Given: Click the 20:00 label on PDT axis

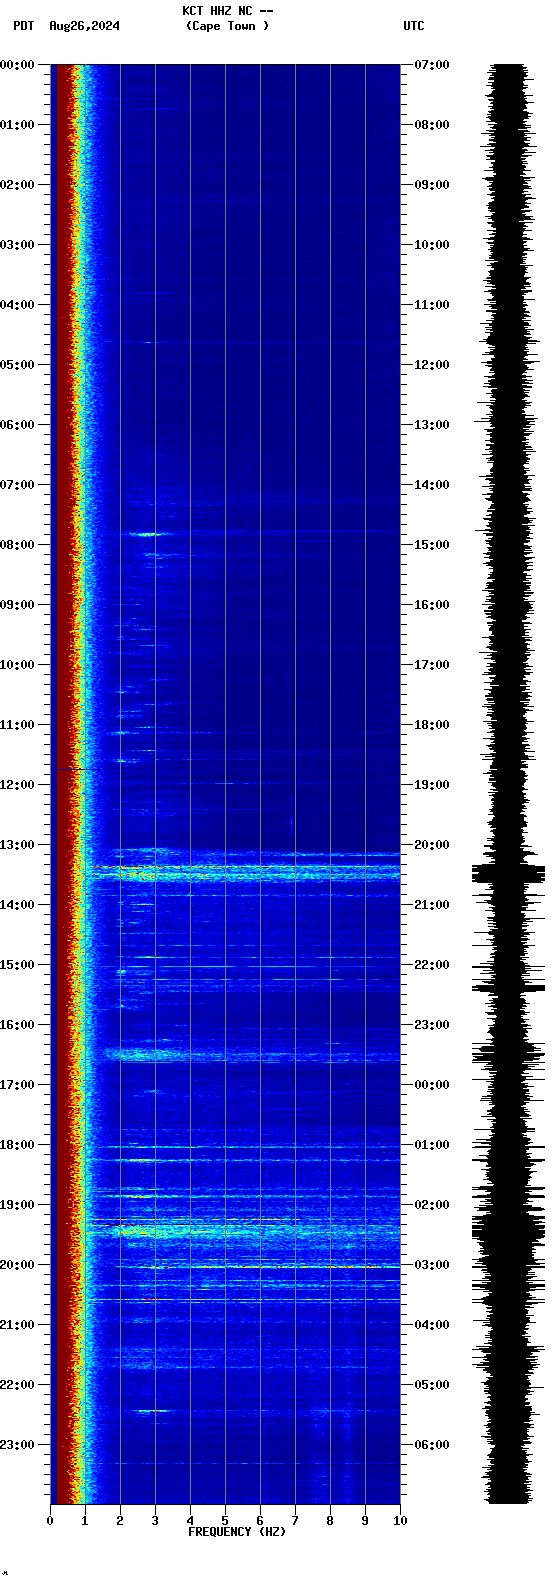Looking at the screenshot, I should pyautogui.click(x=17, y=1265).
